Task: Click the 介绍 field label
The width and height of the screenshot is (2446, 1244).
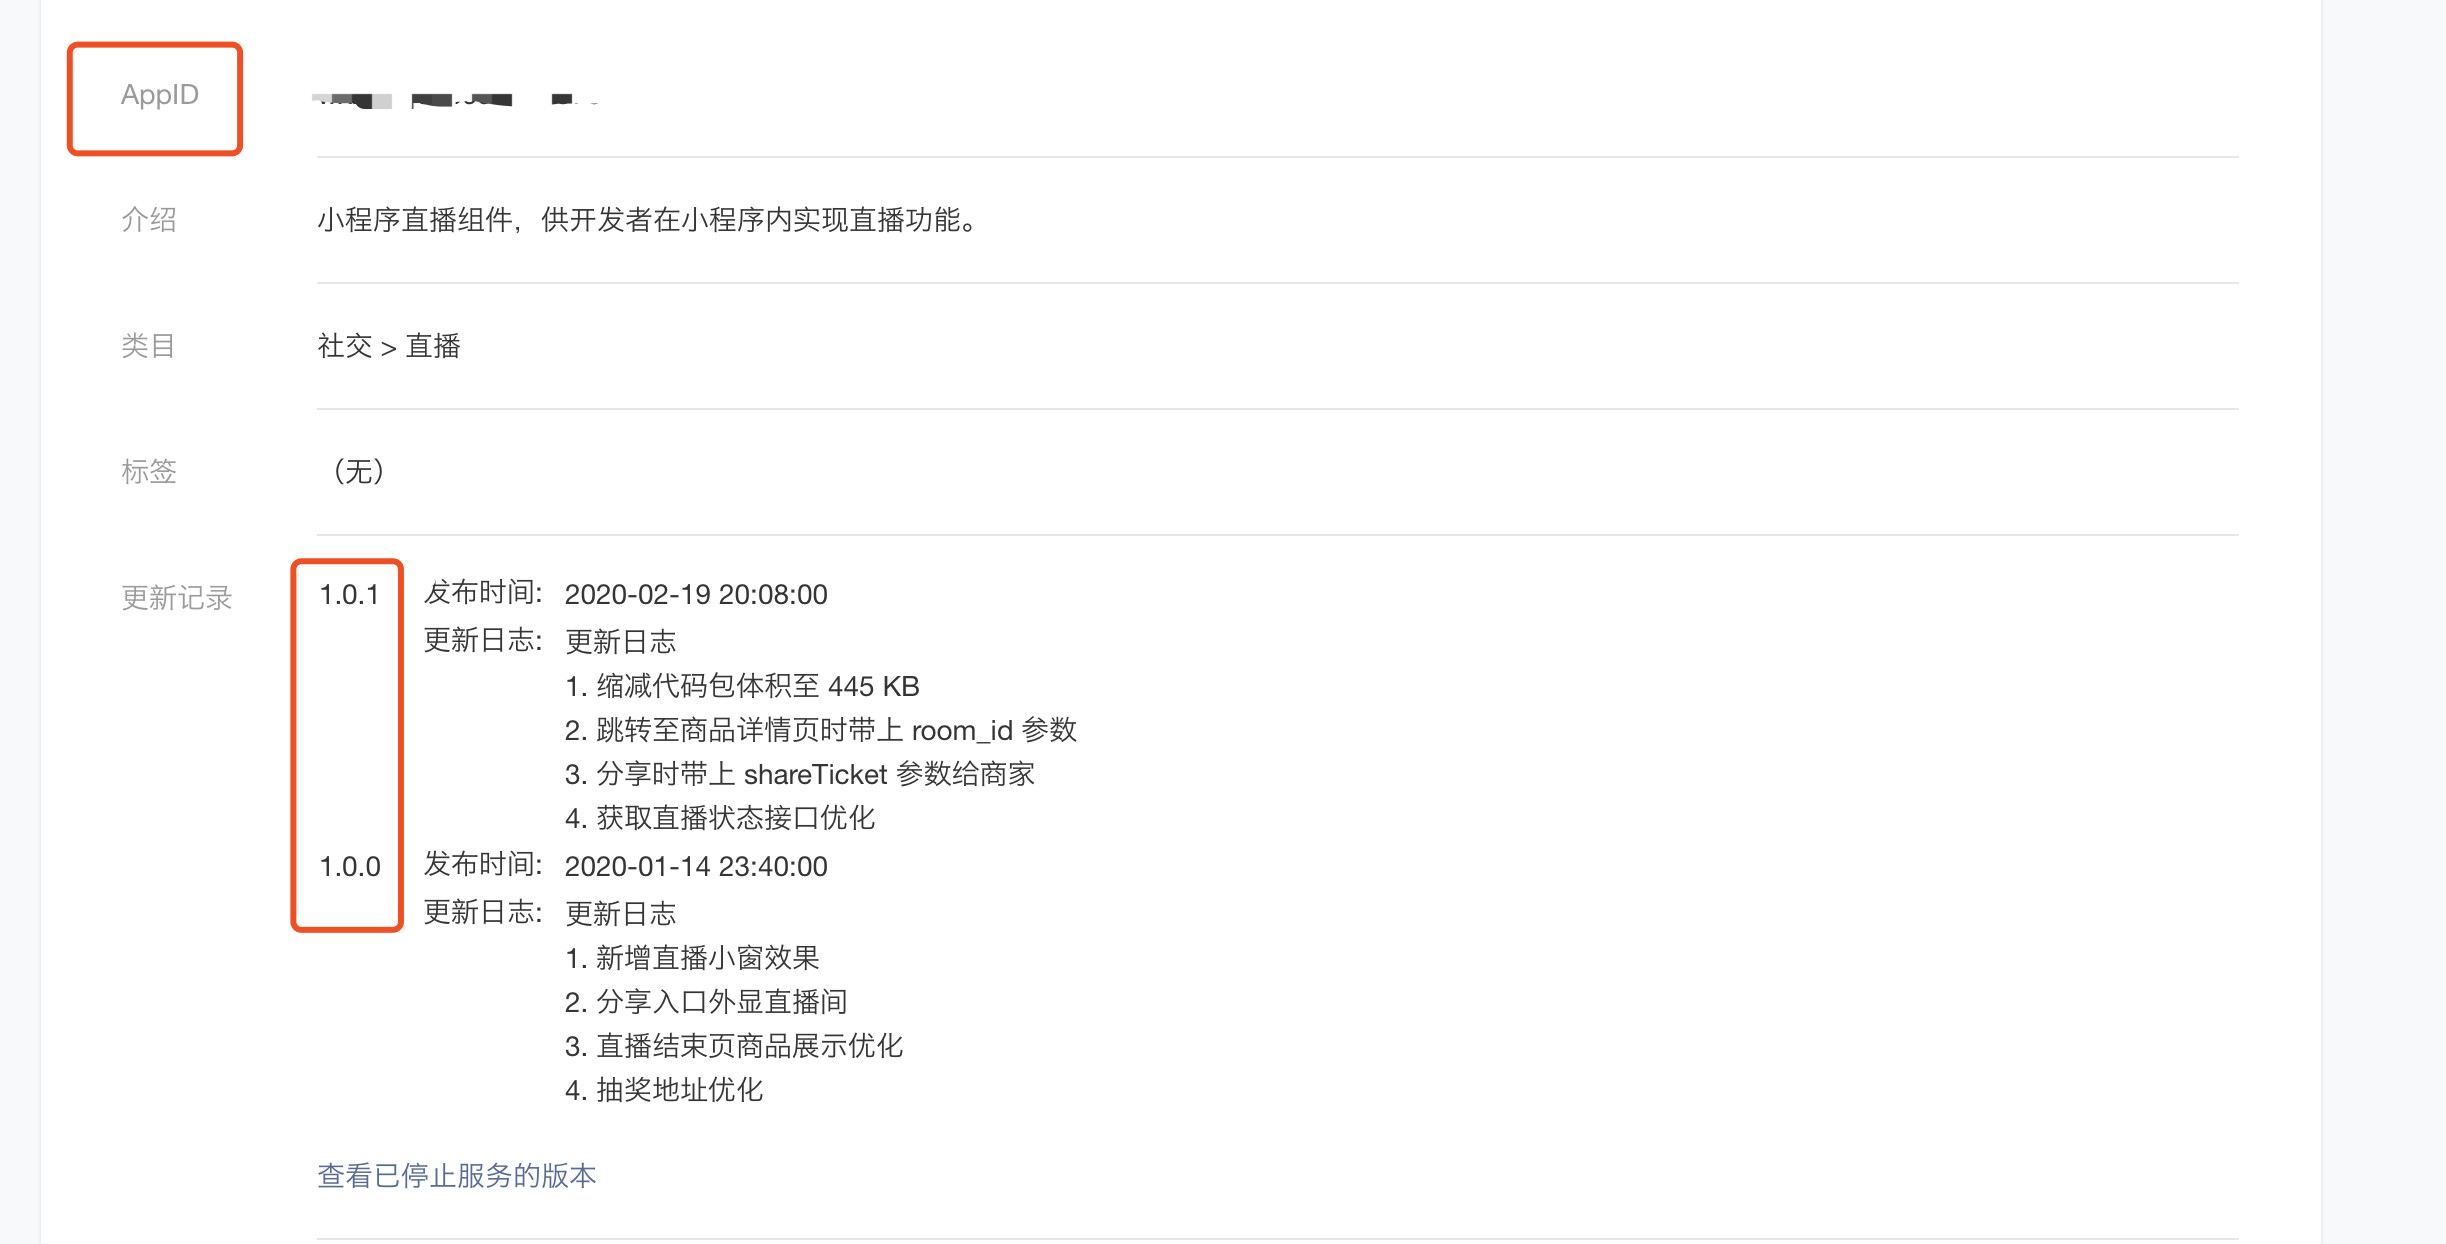Action: (148, 219)
